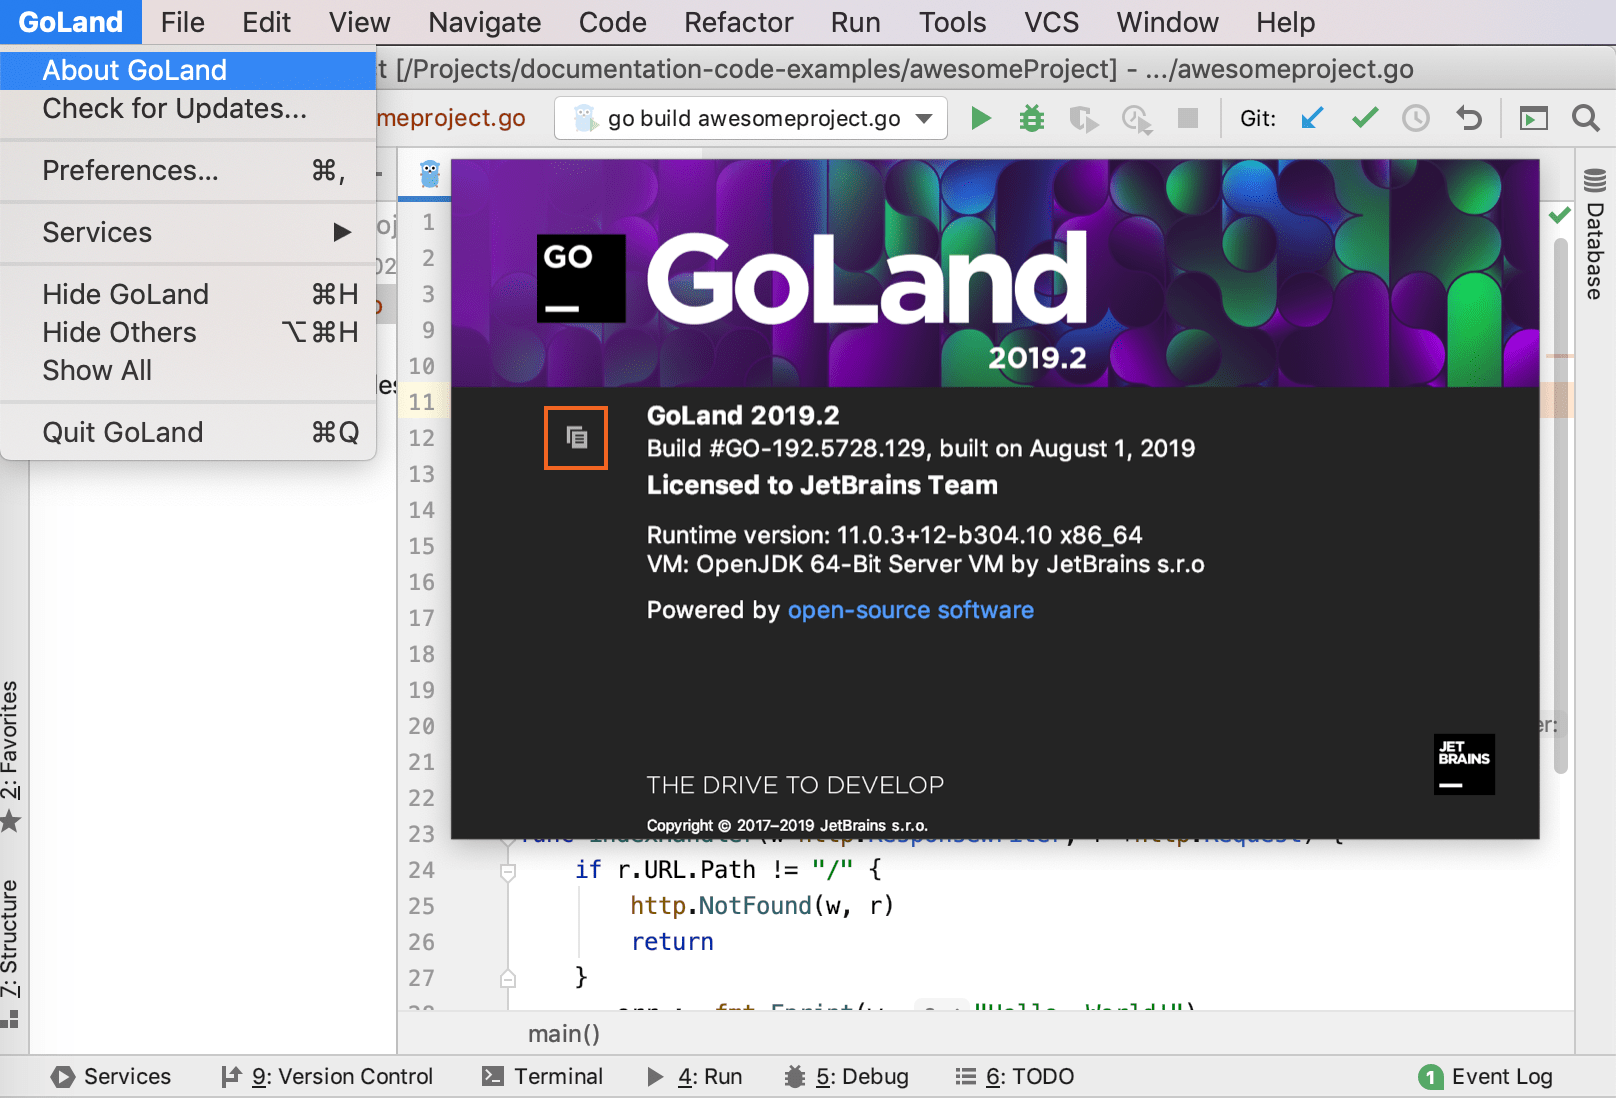
Task: Open the run configuration dropdown
Action: tap(922, 117)
